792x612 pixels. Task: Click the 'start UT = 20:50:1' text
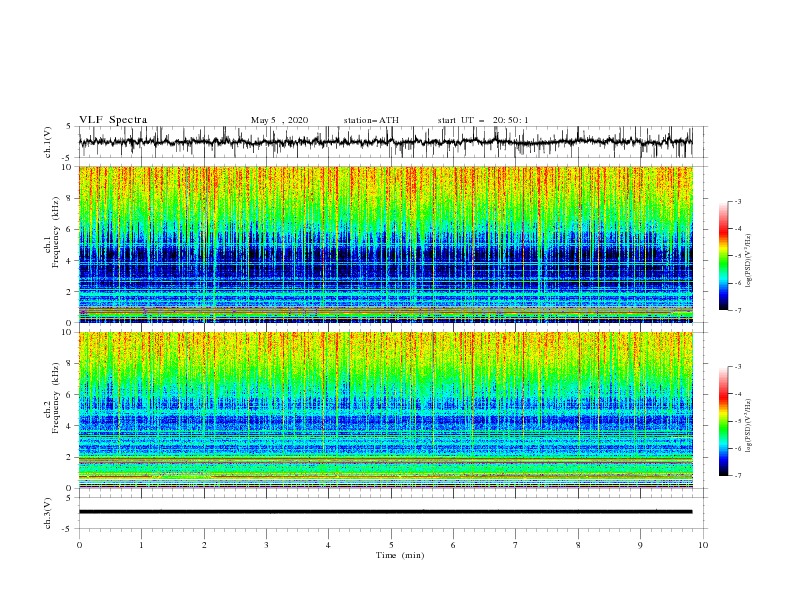click(x=483, y=120)
